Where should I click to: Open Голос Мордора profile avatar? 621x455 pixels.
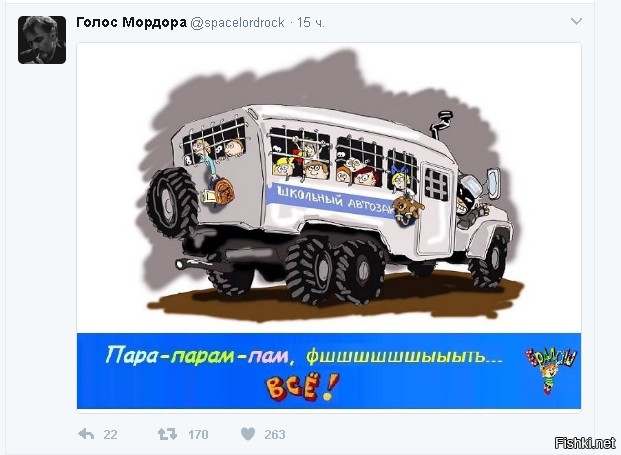click(42, 40)
